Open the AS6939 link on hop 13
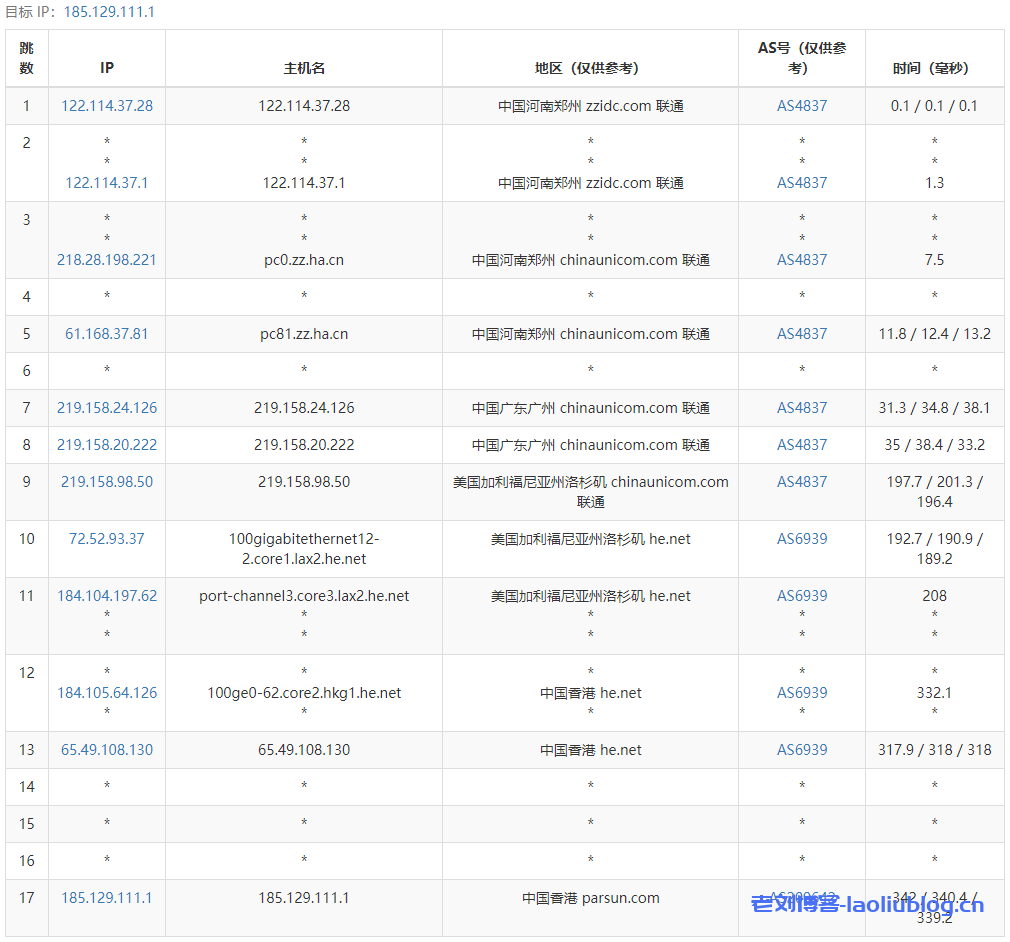This screenshot has width=1010, height=942. [801, 749]
